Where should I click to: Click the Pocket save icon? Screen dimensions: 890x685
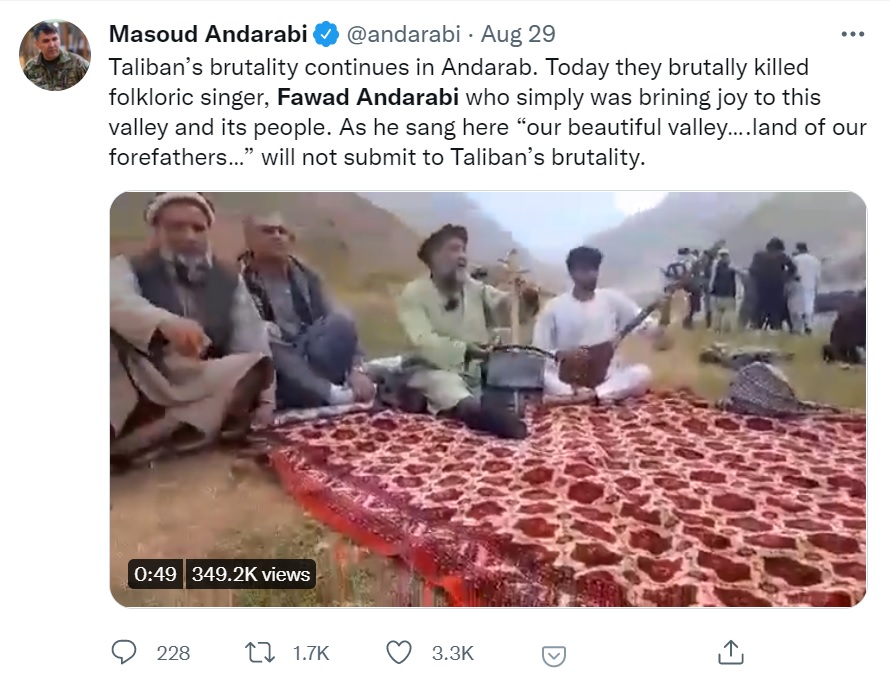click(553, 656)
